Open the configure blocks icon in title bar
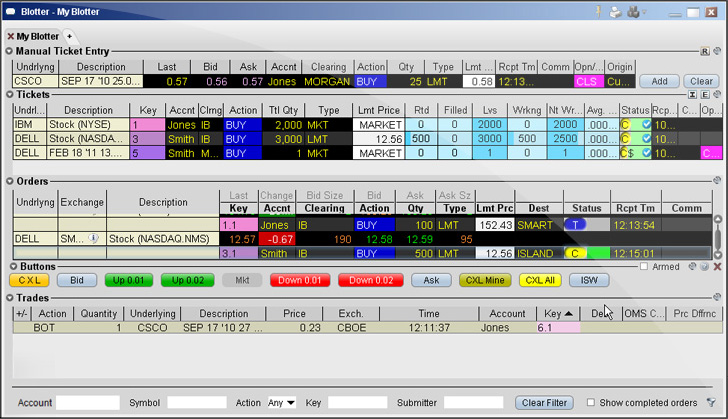Viewport: 728px width, 419px height. coord(633,12)
